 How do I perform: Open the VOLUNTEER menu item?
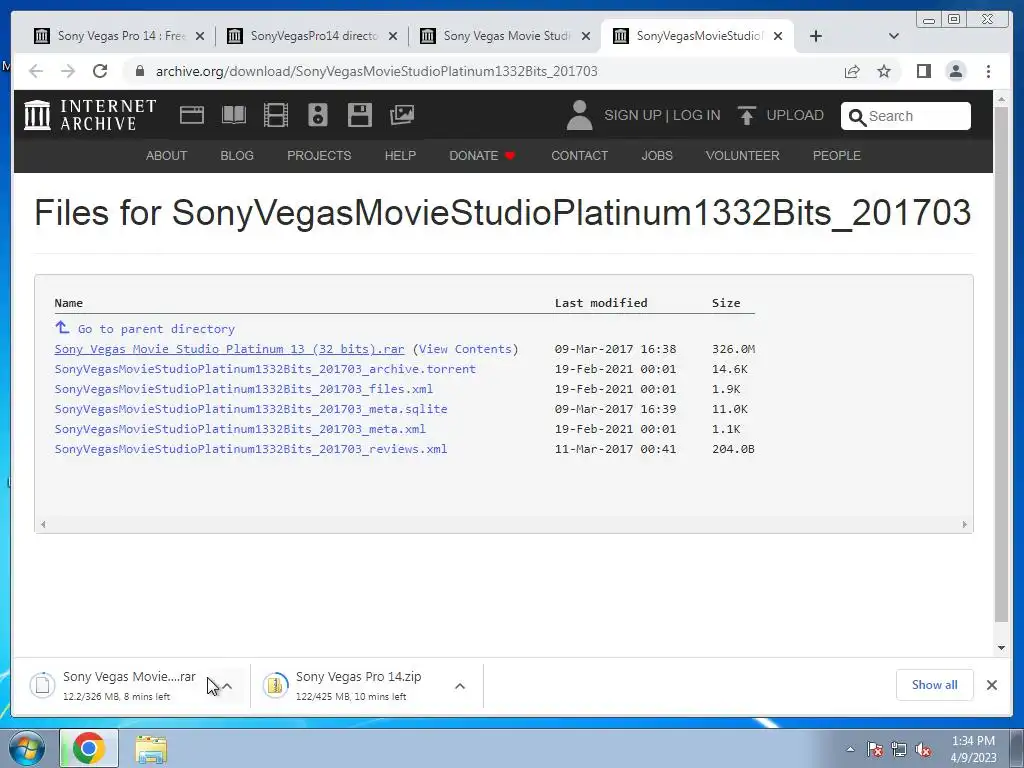(743, 155)
